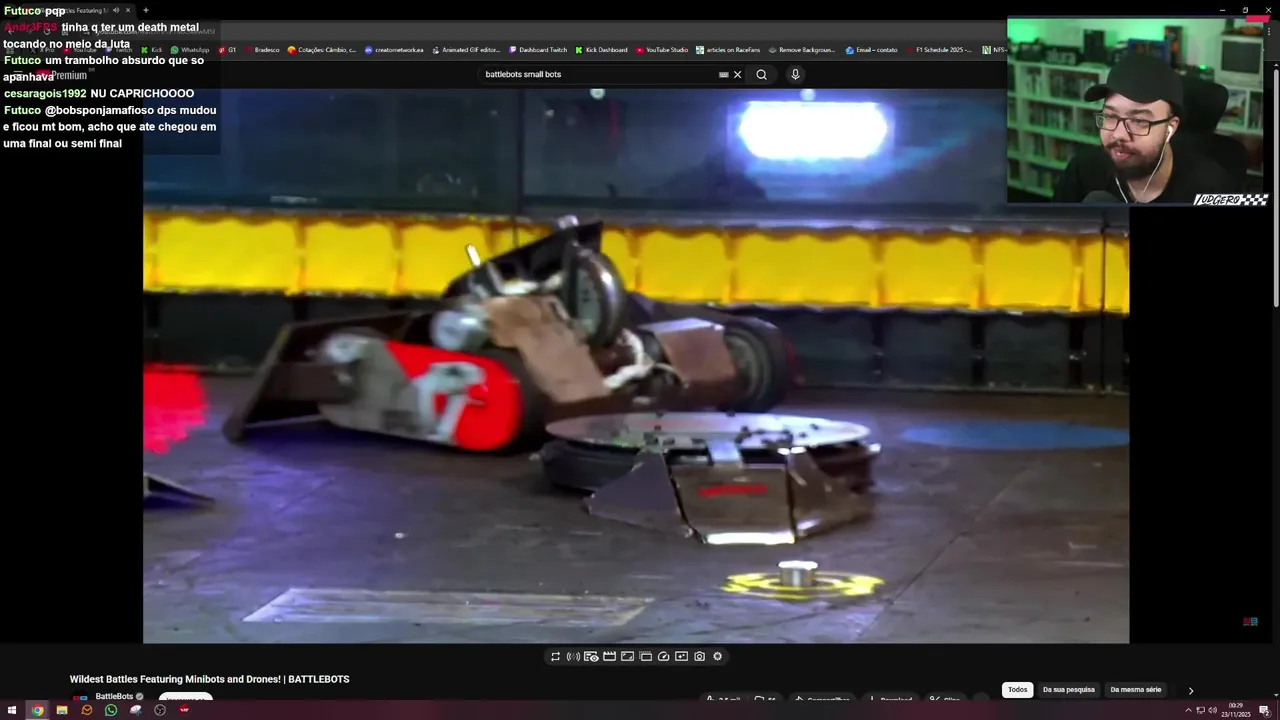
Task: Click the video player to pause
Action: pos(636,365)
